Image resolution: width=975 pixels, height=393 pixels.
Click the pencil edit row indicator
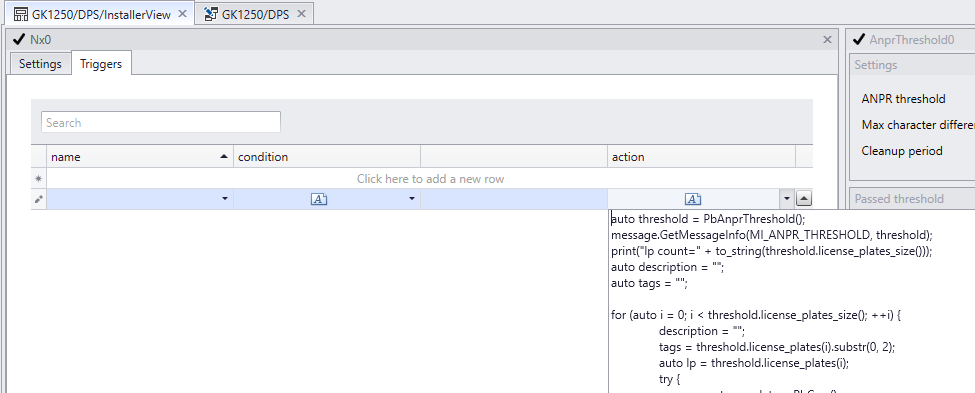pyautogui.click(x=39, y=199)
